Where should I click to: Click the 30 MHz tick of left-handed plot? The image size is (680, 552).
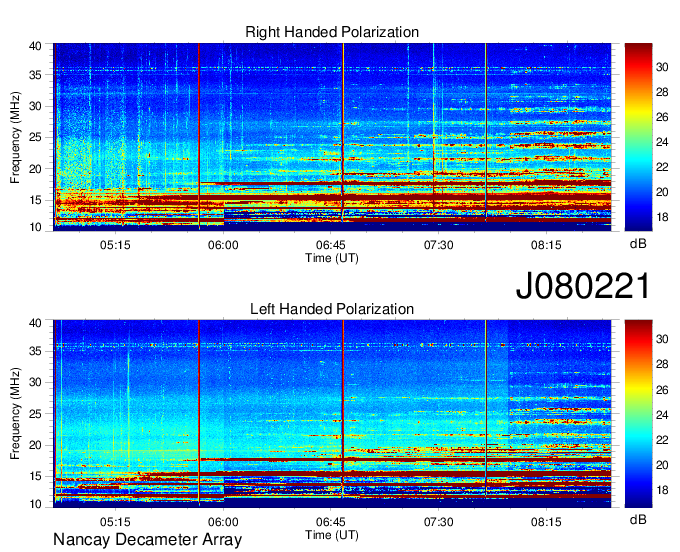[35, 383]
